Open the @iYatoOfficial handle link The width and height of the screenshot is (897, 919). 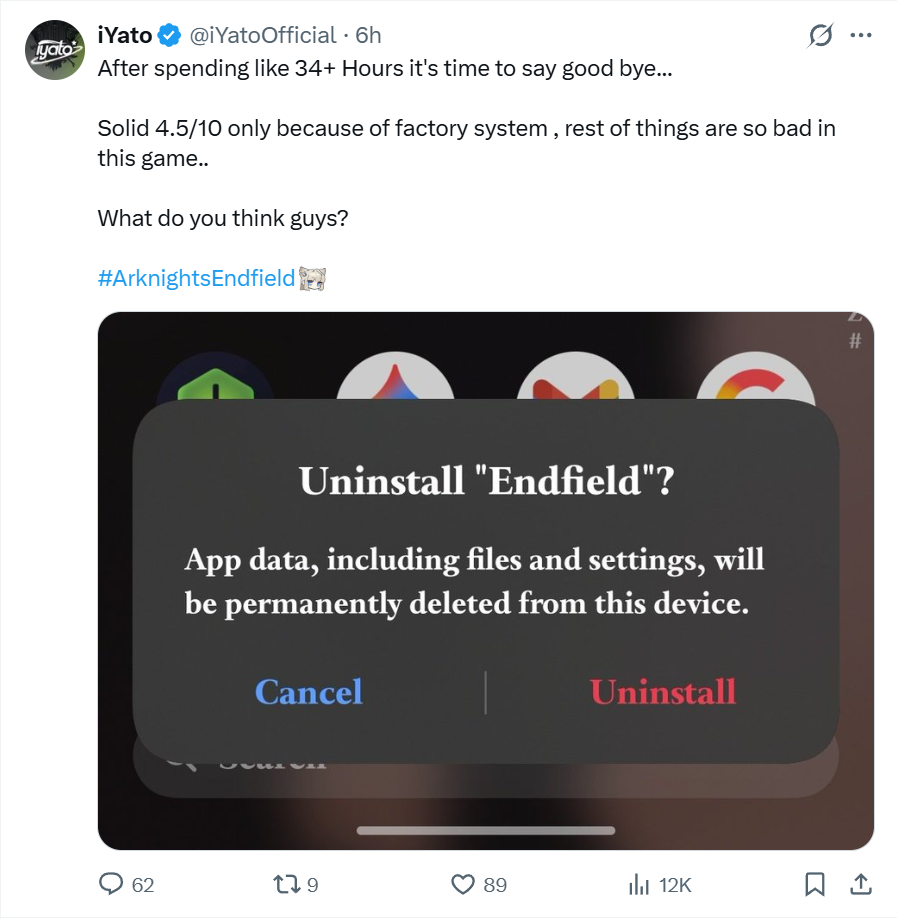coord(263,36)
